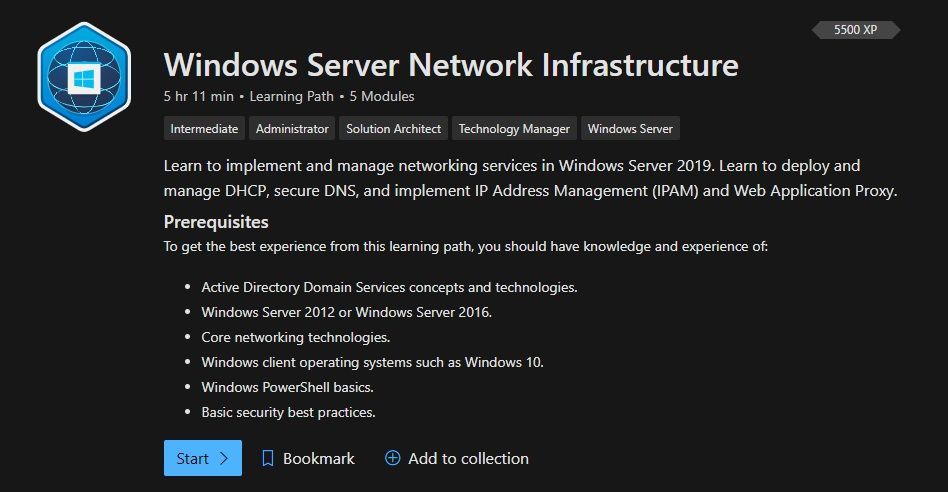The image size is (948, 492).
Task: Click the Windows Server 2012 or 2016 prerequisite
Action: click(346, 312)
